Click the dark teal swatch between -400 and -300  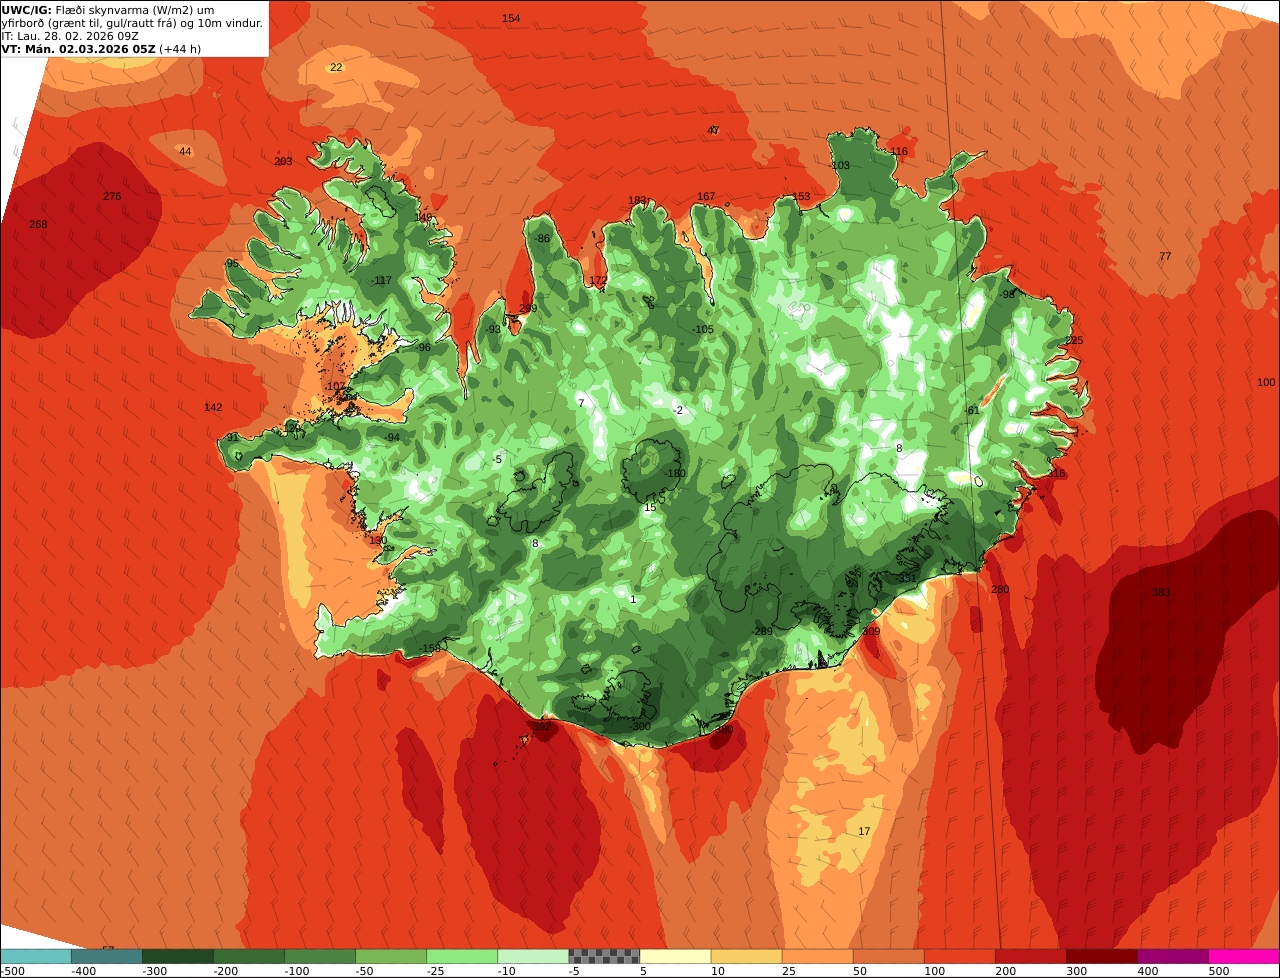pos(107,956)
